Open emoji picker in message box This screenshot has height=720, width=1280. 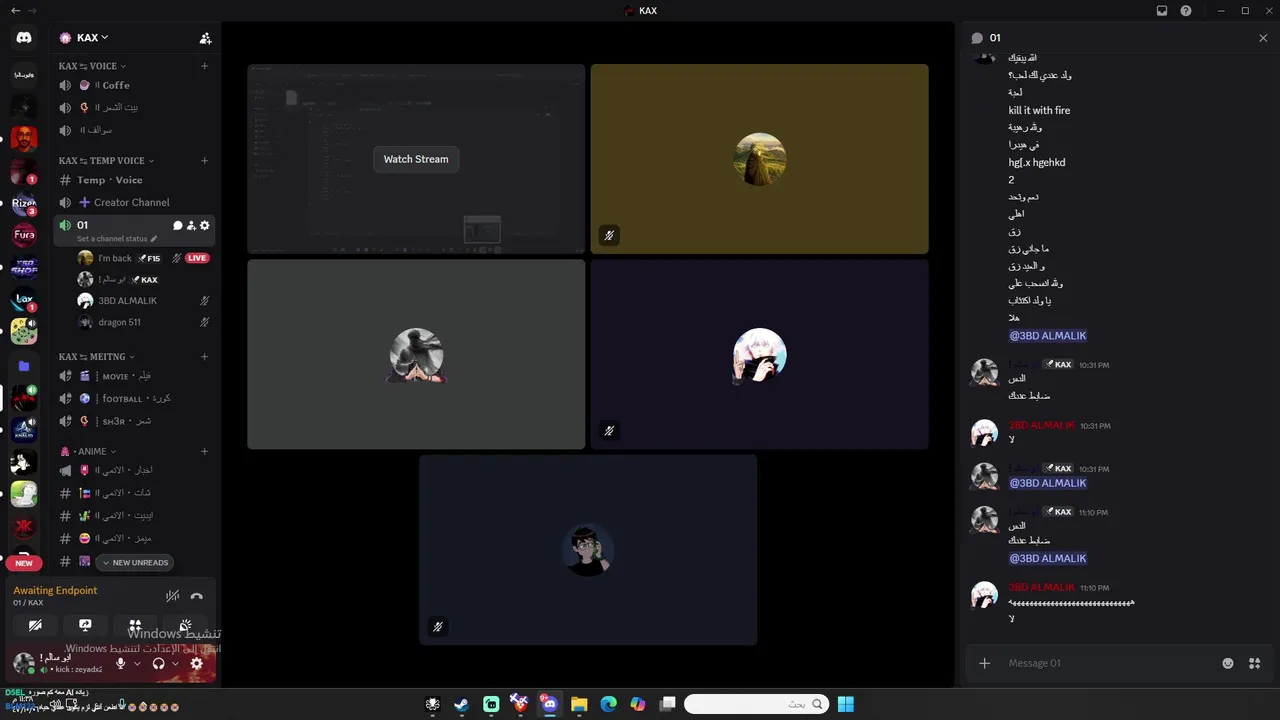pyautogui.click(x=1228, y=663)
